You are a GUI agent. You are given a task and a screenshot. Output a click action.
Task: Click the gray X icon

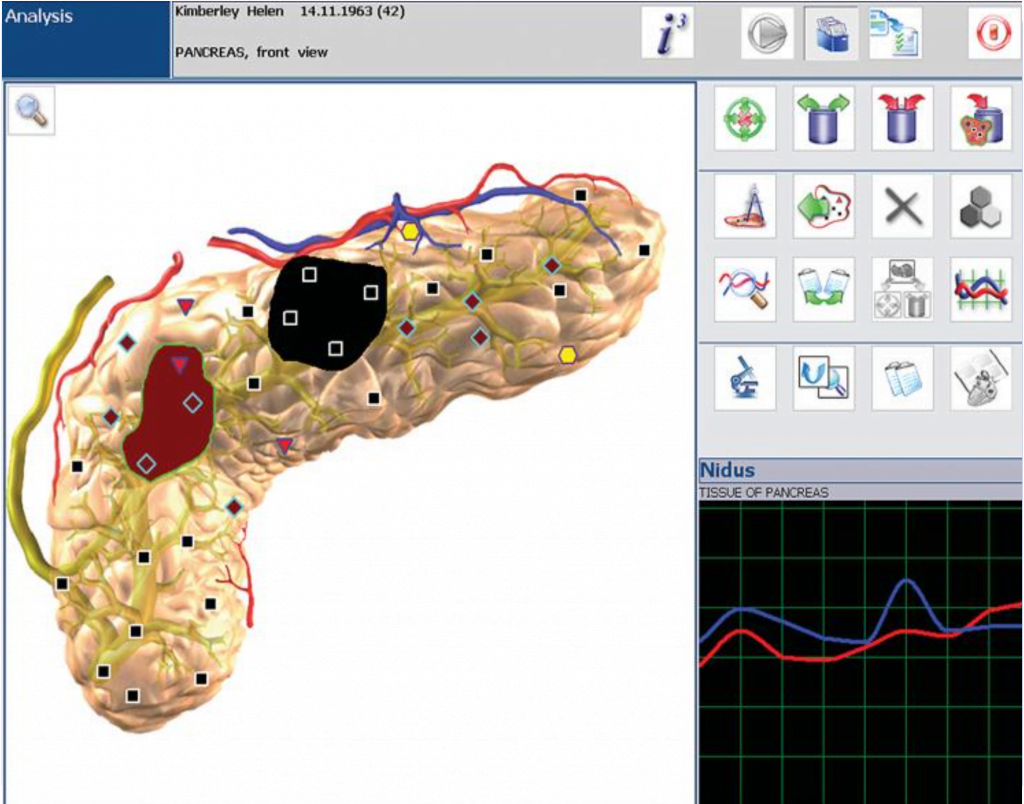point(903,207)
